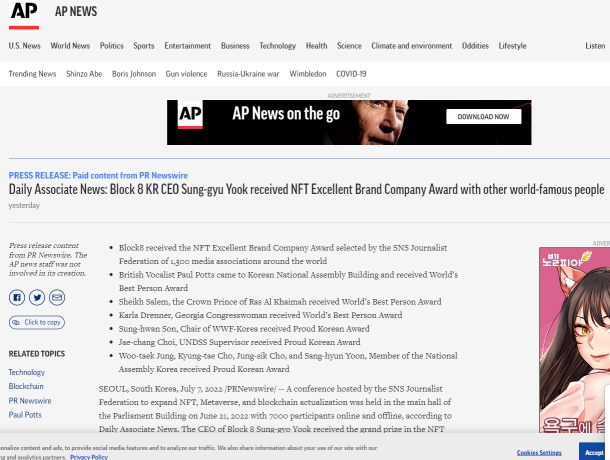This screenshot has height=460, width=610.
Task: Click the Listen link in the header
Action: (595, 46)
